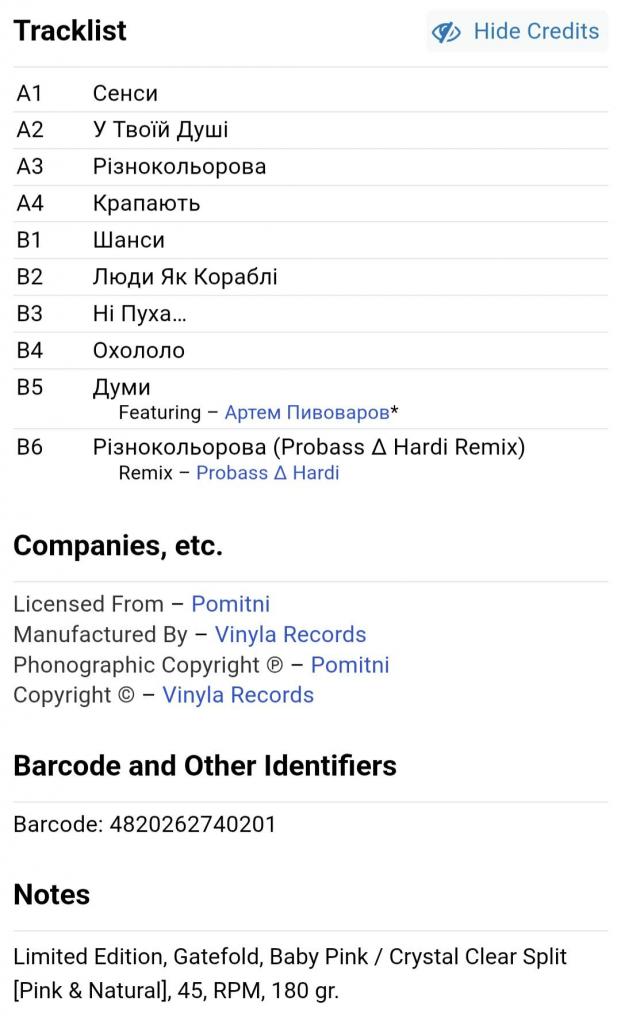The width and height of the screenshot is (621, 1024).
Task: Select track B2 Люди Як Кораблі
Action: [185, 277]
